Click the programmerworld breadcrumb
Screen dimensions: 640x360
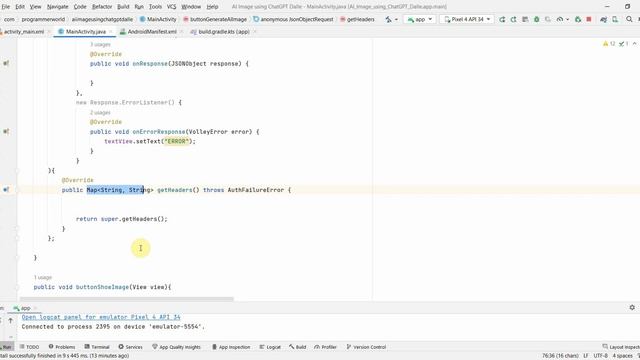click(x=43, y=19)
